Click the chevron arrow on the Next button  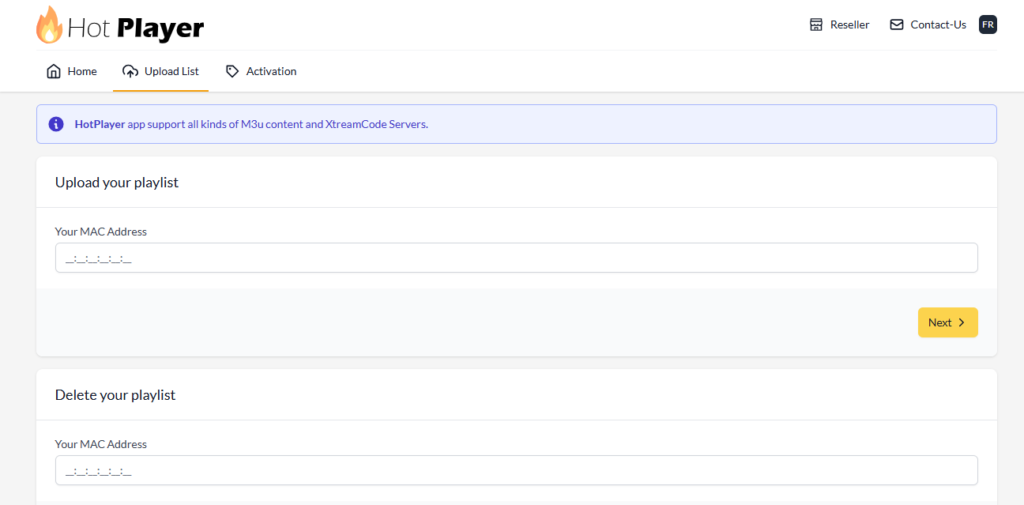tap(961, 323)
